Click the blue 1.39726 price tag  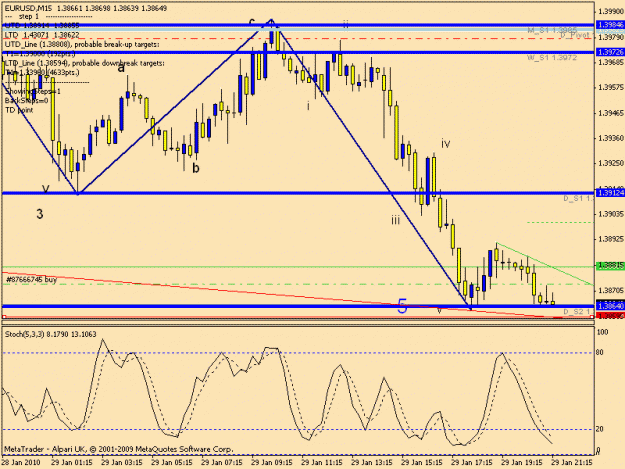pyautogui.click(x=610, y=52)
